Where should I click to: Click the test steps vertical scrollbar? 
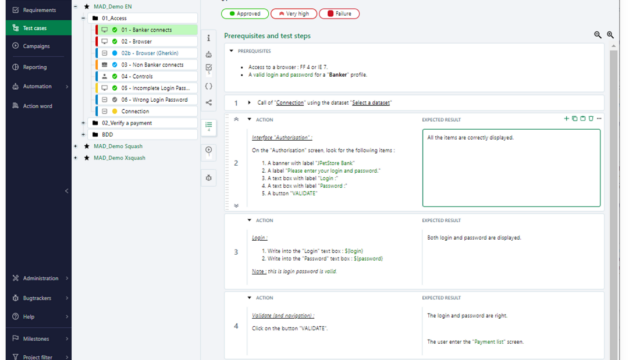(x=613, y=204)
